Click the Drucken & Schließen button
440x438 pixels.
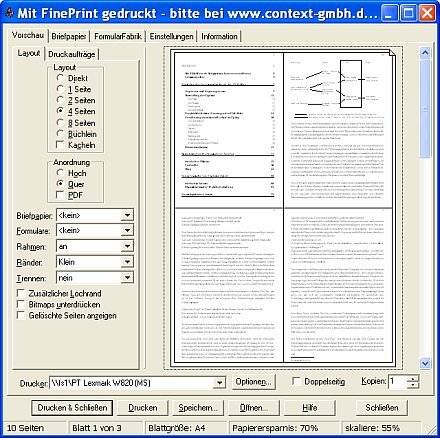[x=72, y=407]
